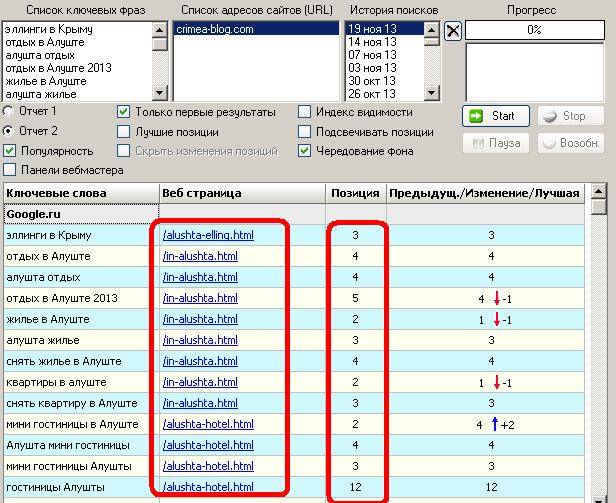Select 26 окт 13 in search history
The height and width of the screenshot is (503, 616).
click(x=385, y=94)
